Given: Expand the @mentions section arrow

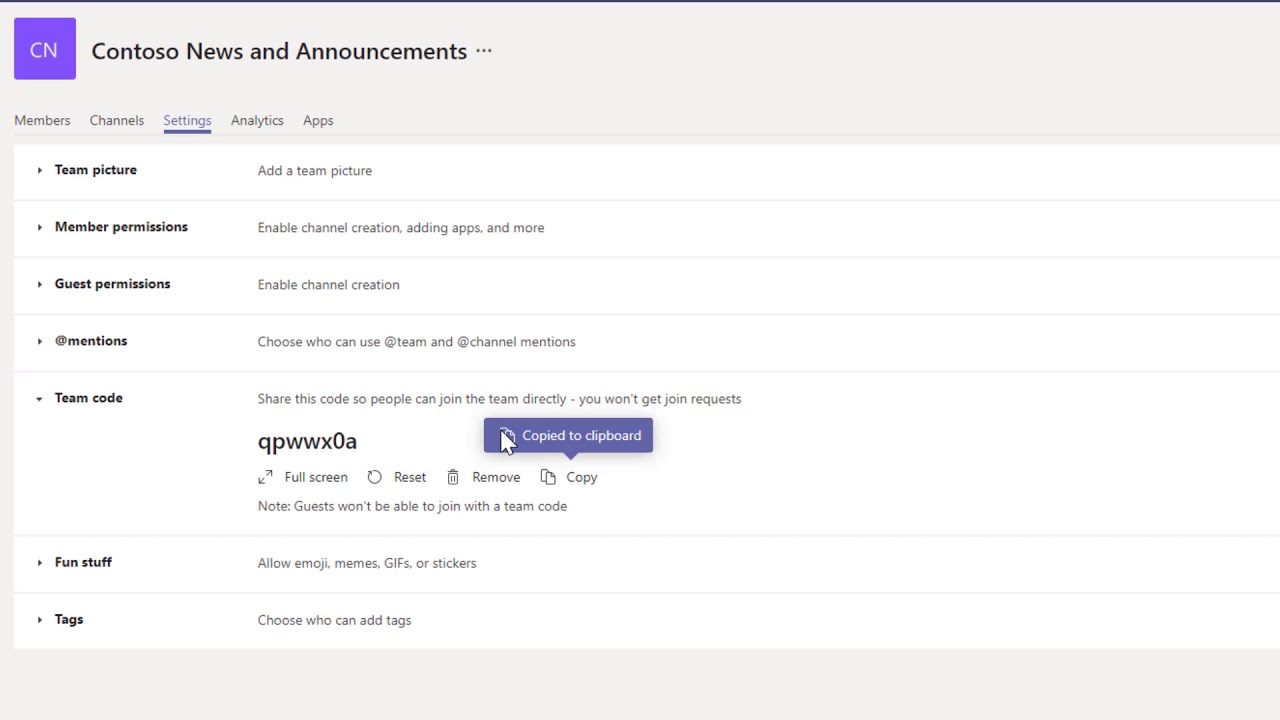Looking at the screenshot, I should [39, 341].
